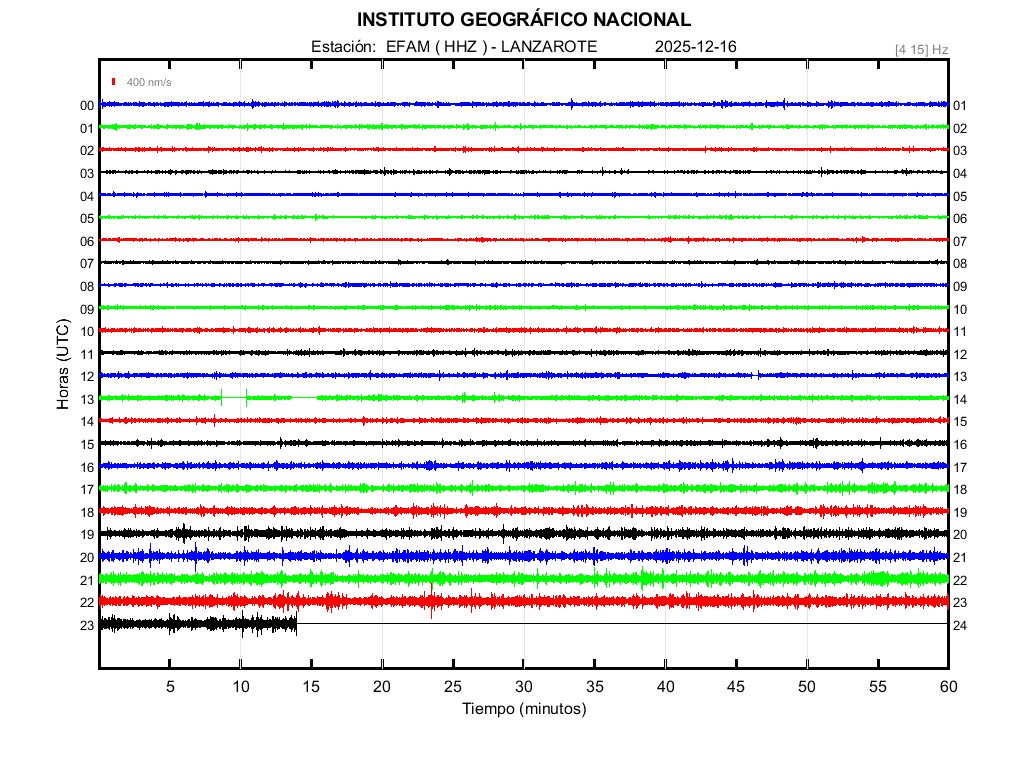This screenshot has height=768, width=1024.
Task: Click the station label EFAM ( HHZ ) - LANZAROTE
Action: [x=454, y=47]
